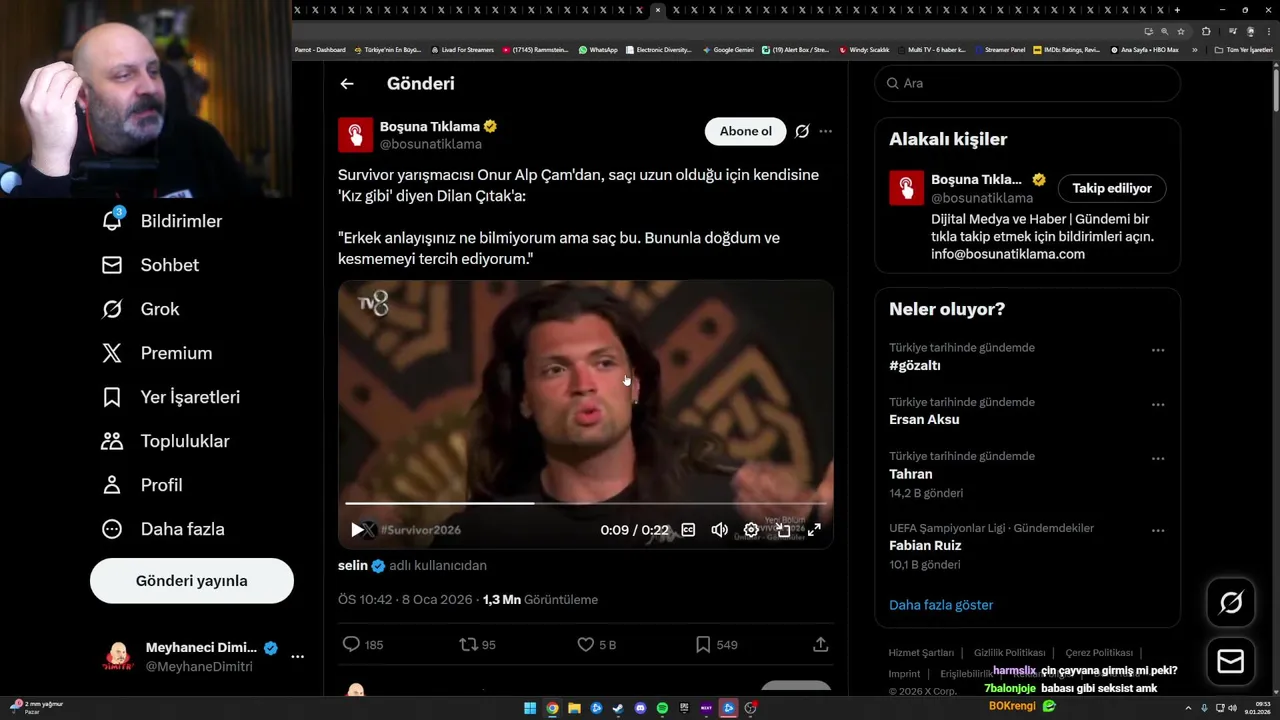Image resolution: width=1280 pixels, height=720 pixels.
Task: Open Topluluklar communities page
Action: click(x=165, y=441)
